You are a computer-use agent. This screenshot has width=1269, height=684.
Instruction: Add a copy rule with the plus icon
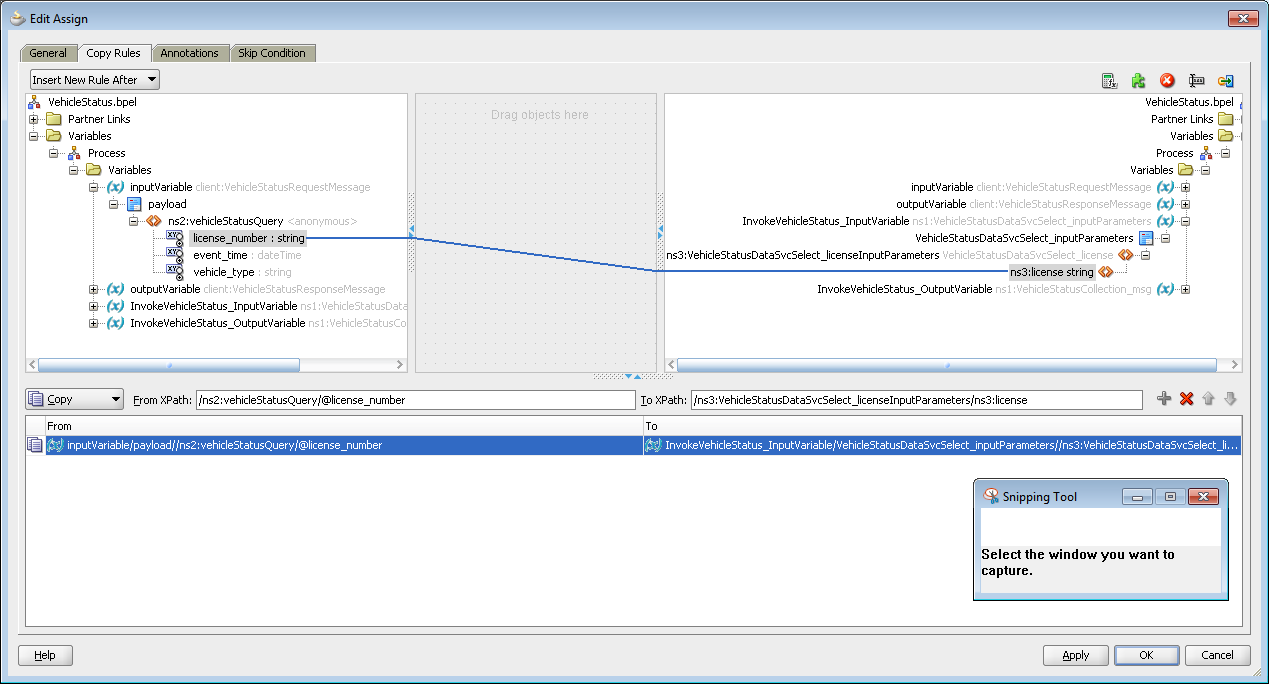coord(1164,399)
